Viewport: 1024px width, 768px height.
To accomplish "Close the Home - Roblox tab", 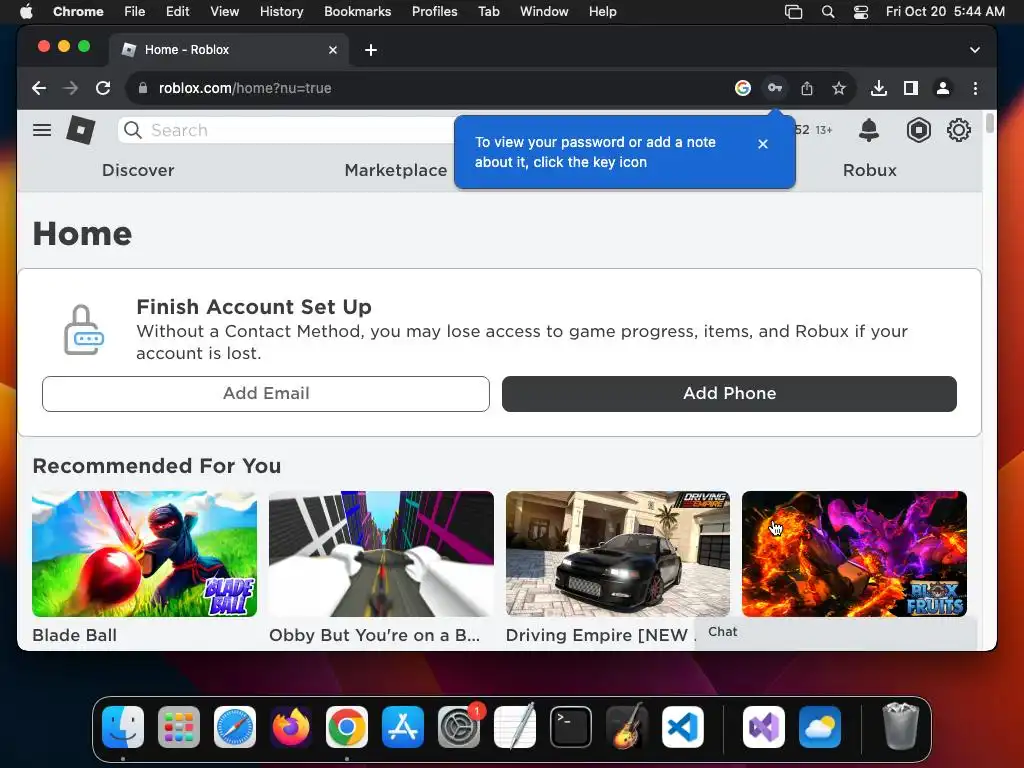I will [x=333, y=50].
